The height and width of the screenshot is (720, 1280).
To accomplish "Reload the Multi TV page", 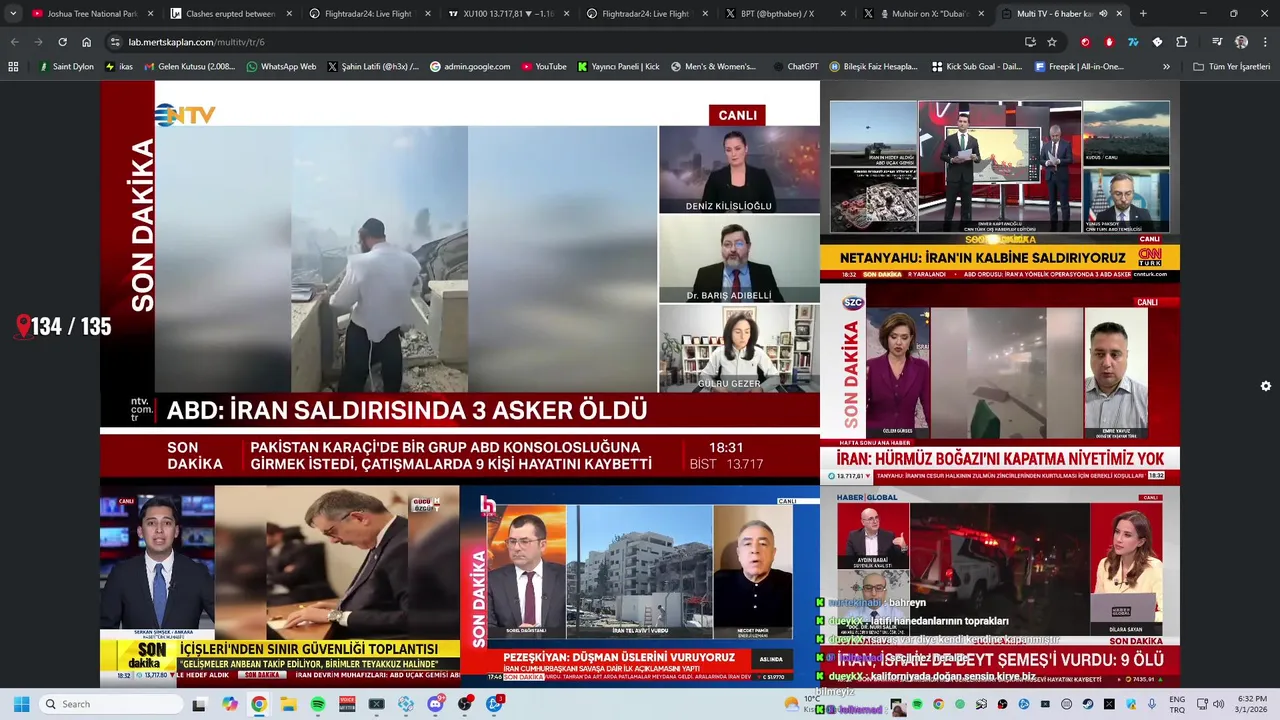I will point(62,42).
